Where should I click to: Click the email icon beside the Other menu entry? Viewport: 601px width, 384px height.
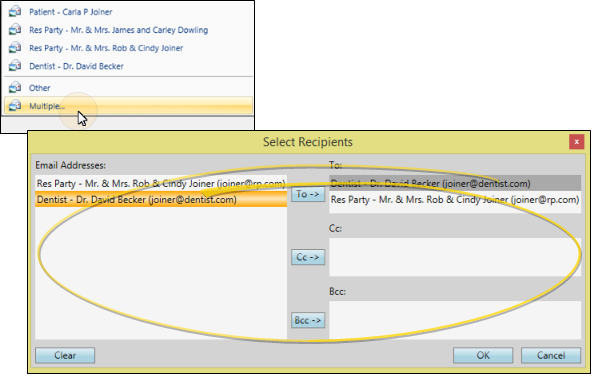15,87
